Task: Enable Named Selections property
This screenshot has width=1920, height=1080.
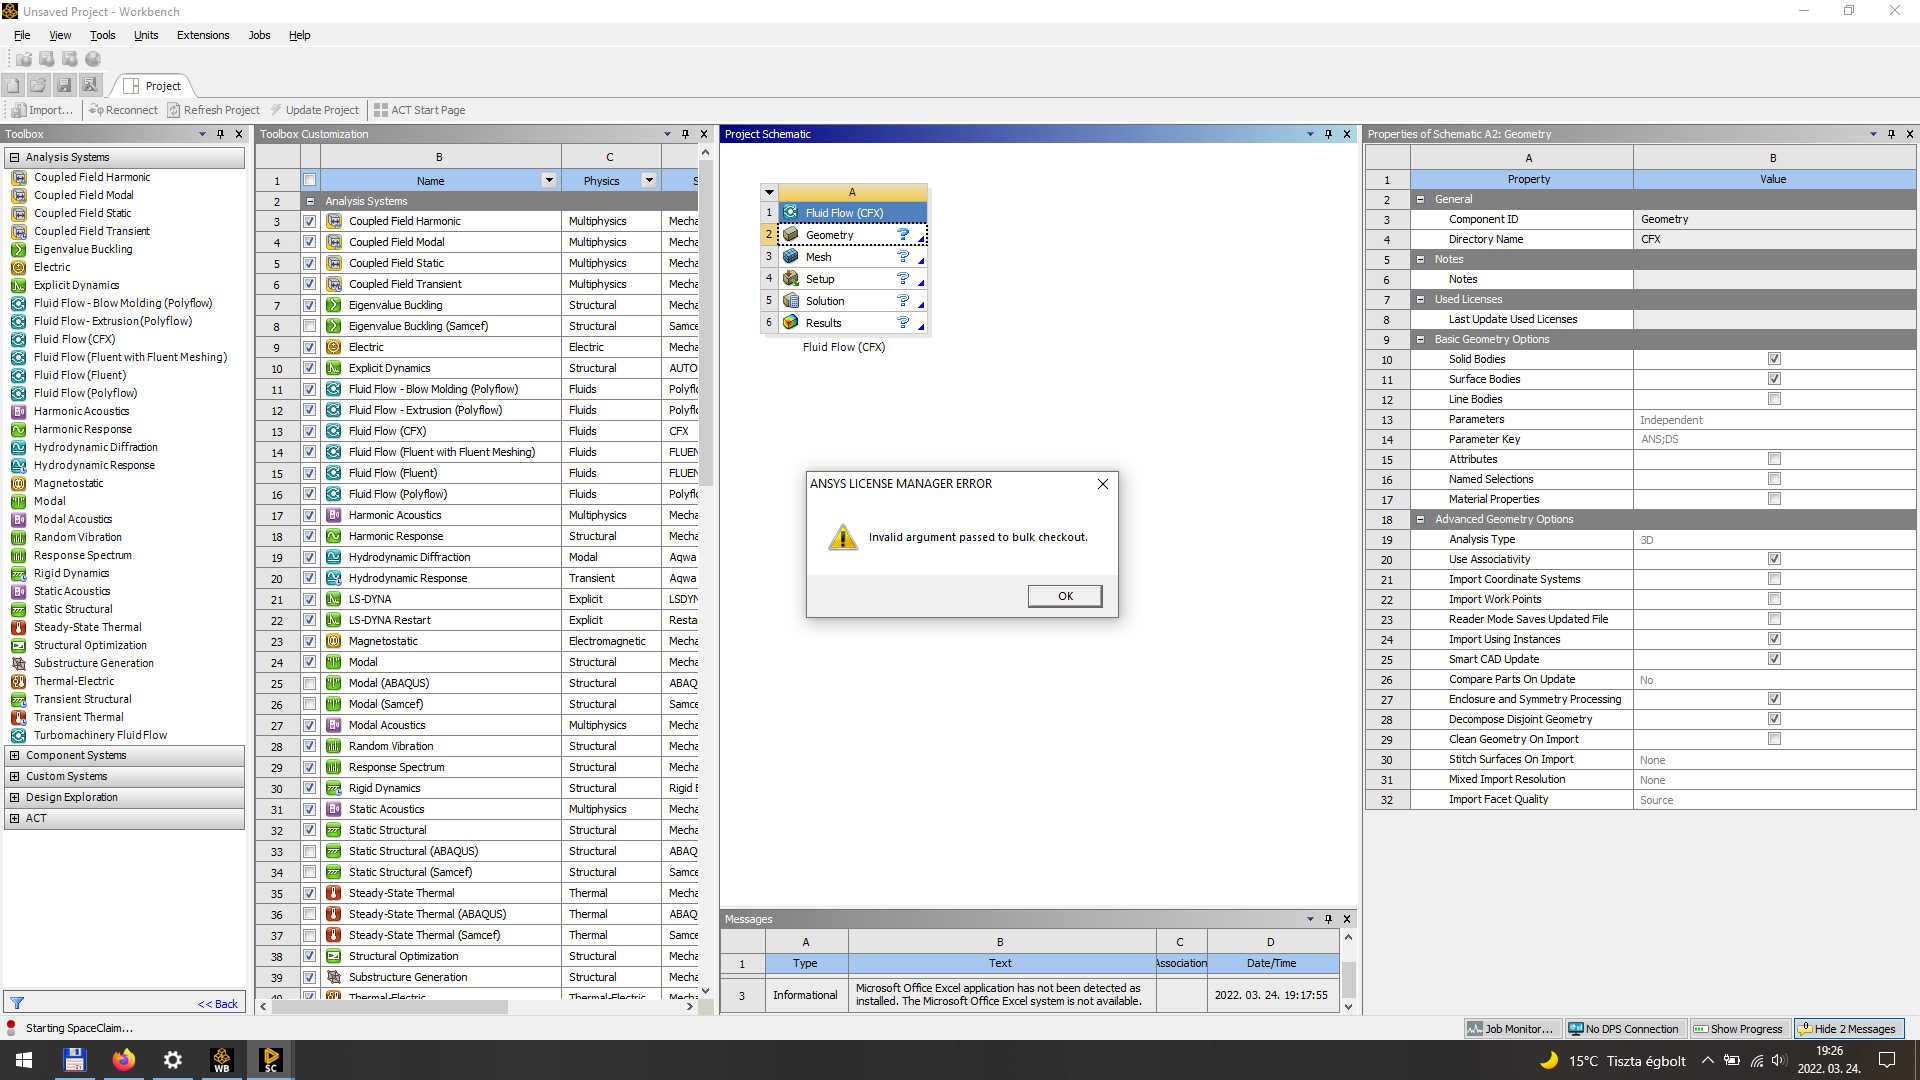Action: point(1774,479)
